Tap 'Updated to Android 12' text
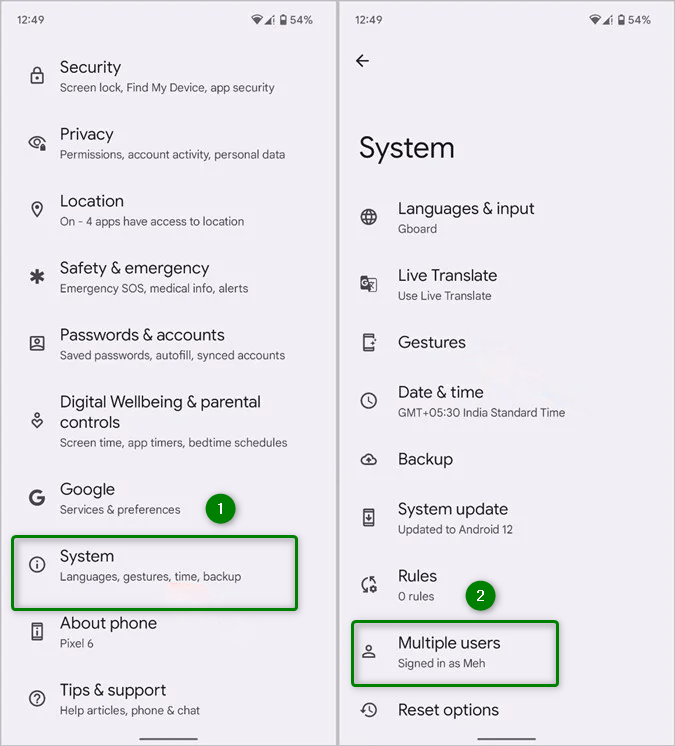675x746 pixels. [455, 529]
